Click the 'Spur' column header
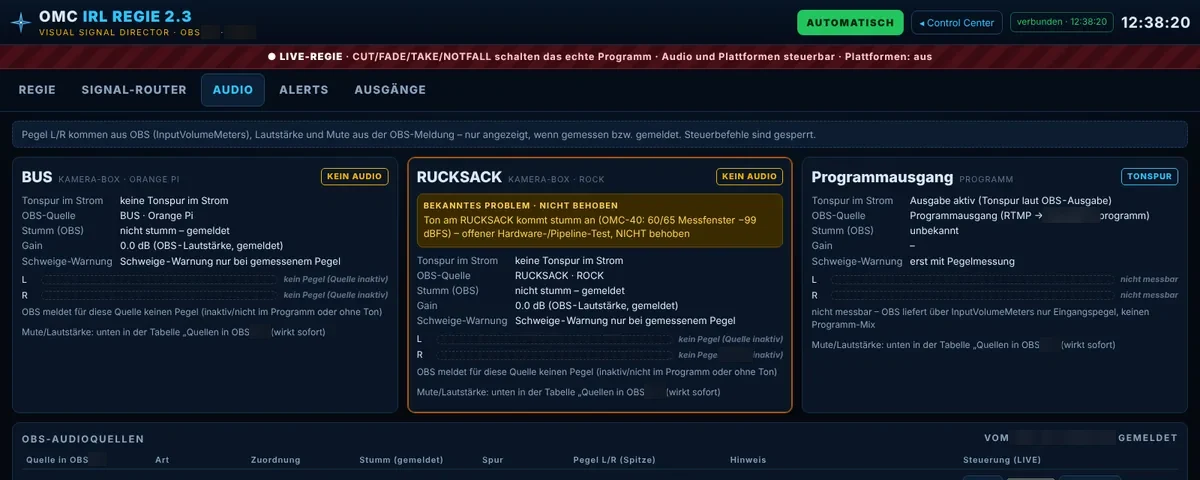Screen dimensions: 1200x480 [x=492, y=460]
